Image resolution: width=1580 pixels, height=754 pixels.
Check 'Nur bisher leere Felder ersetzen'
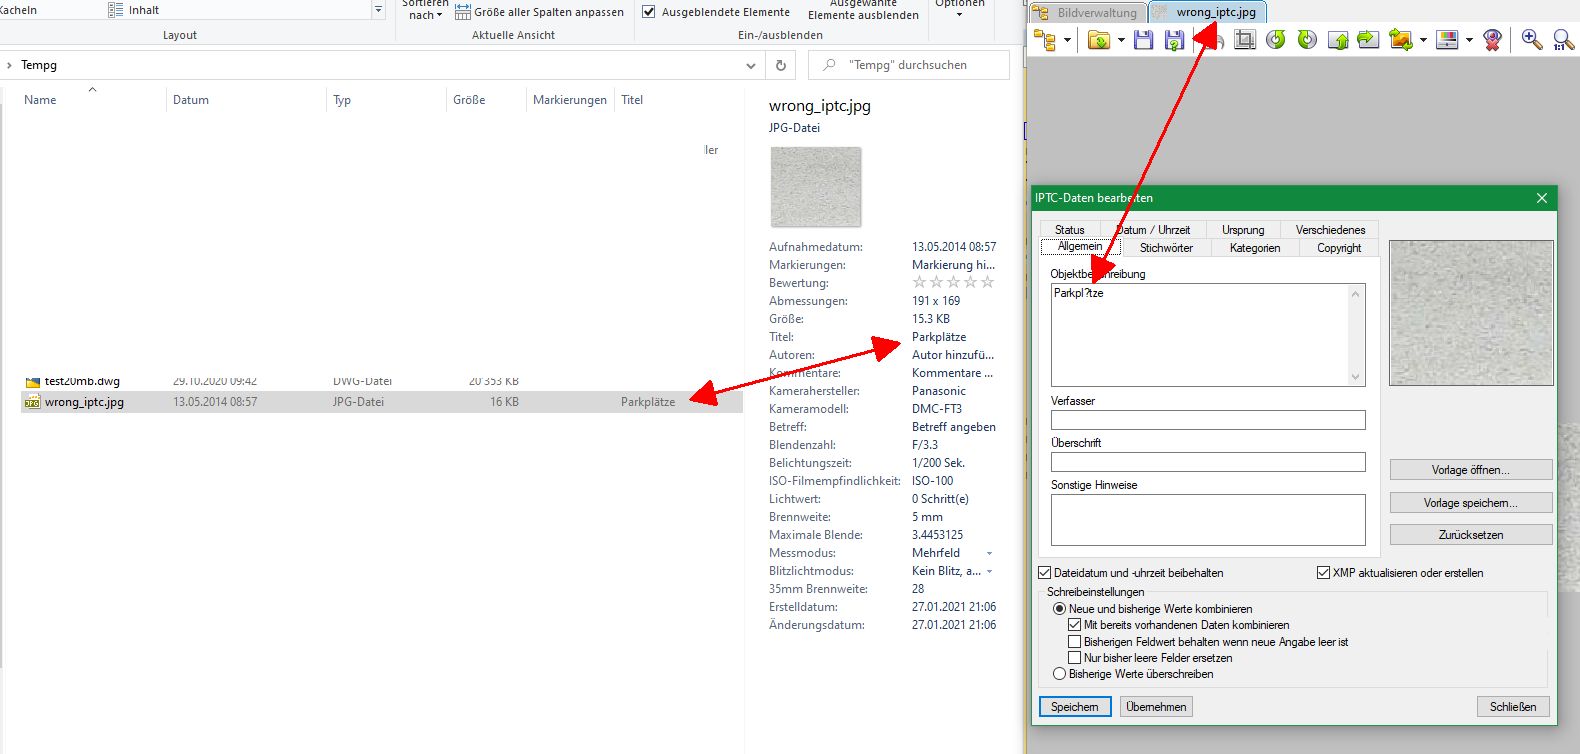click(x=1075, y=658)
